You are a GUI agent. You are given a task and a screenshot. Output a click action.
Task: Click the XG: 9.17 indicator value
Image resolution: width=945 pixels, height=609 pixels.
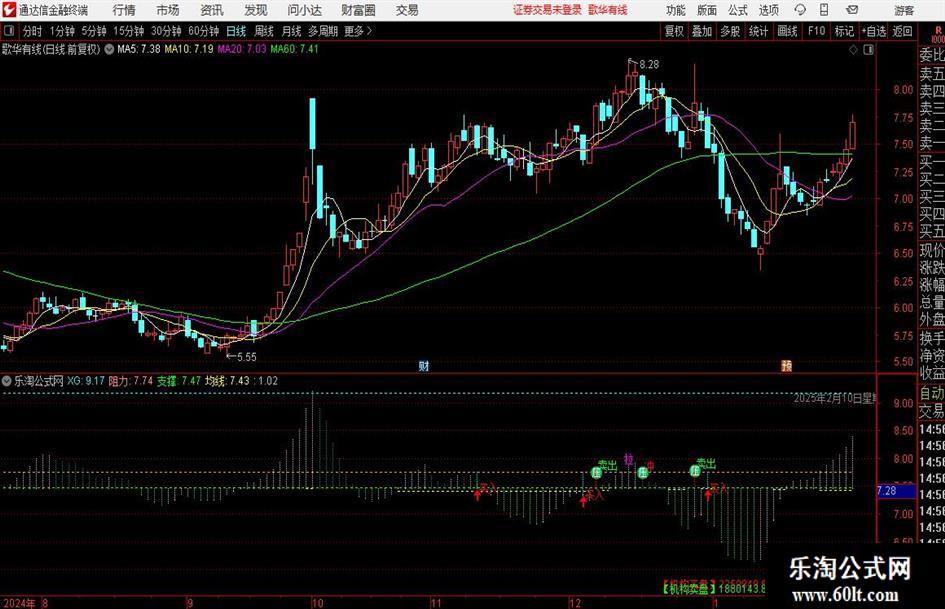coord(86,381)
